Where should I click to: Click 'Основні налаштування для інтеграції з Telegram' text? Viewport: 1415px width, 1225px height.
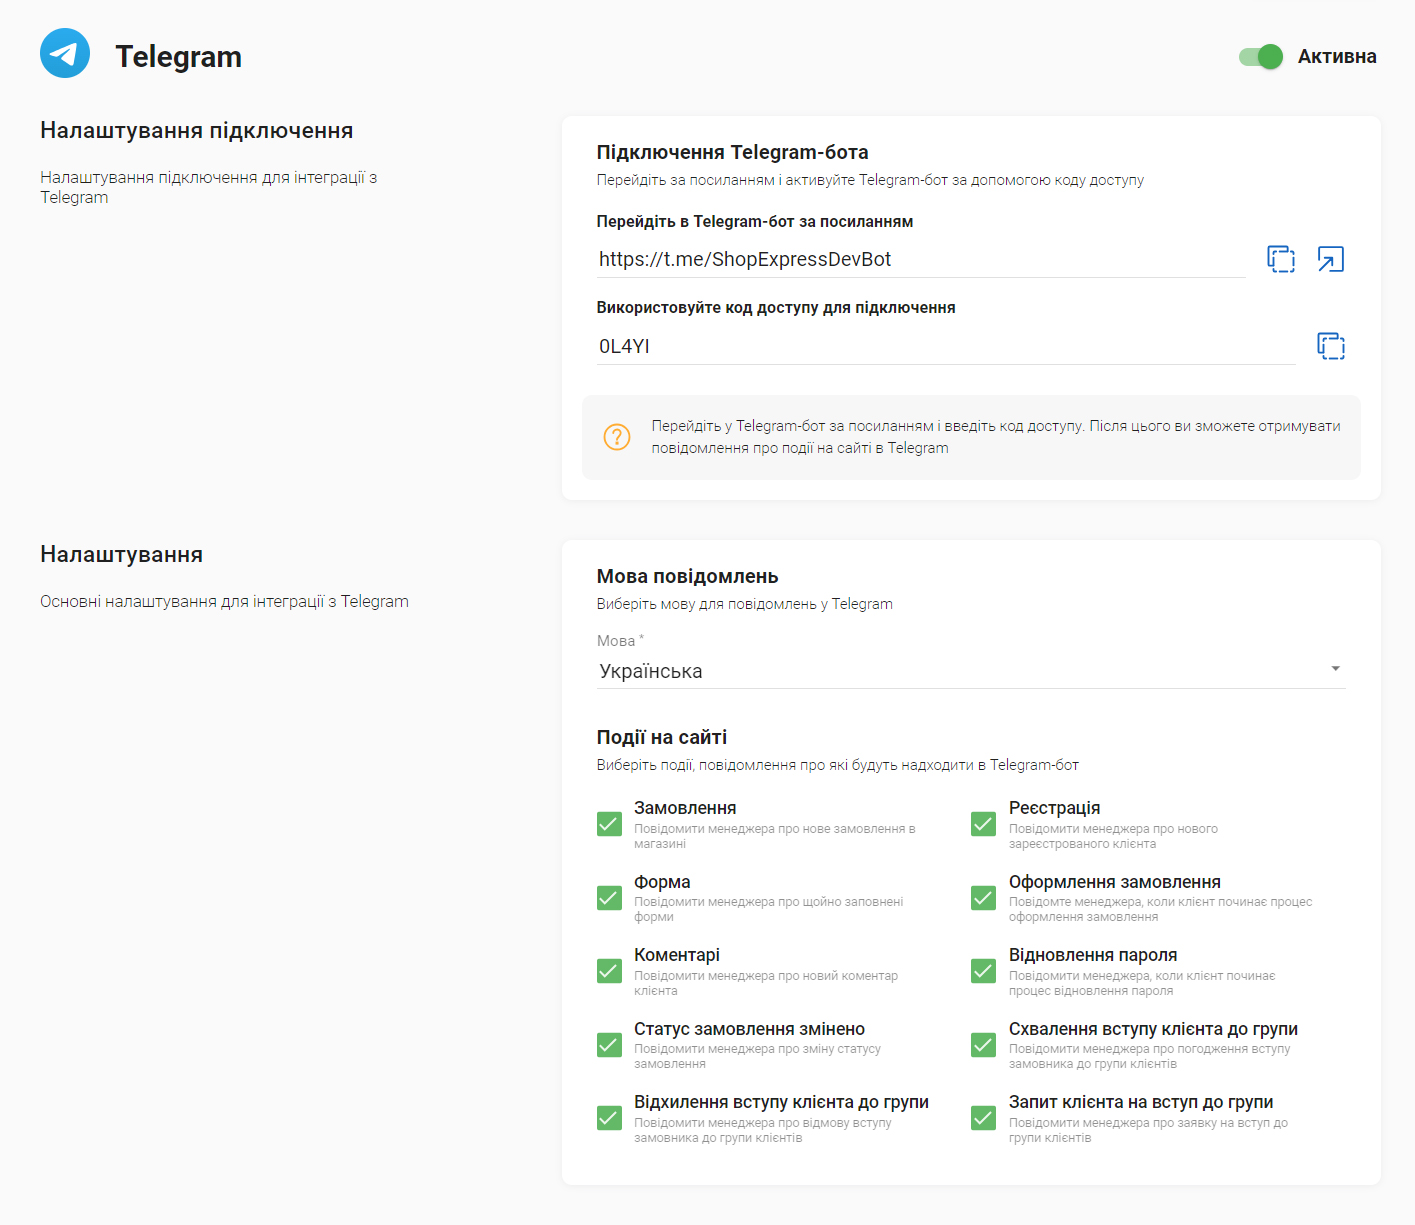224,601
